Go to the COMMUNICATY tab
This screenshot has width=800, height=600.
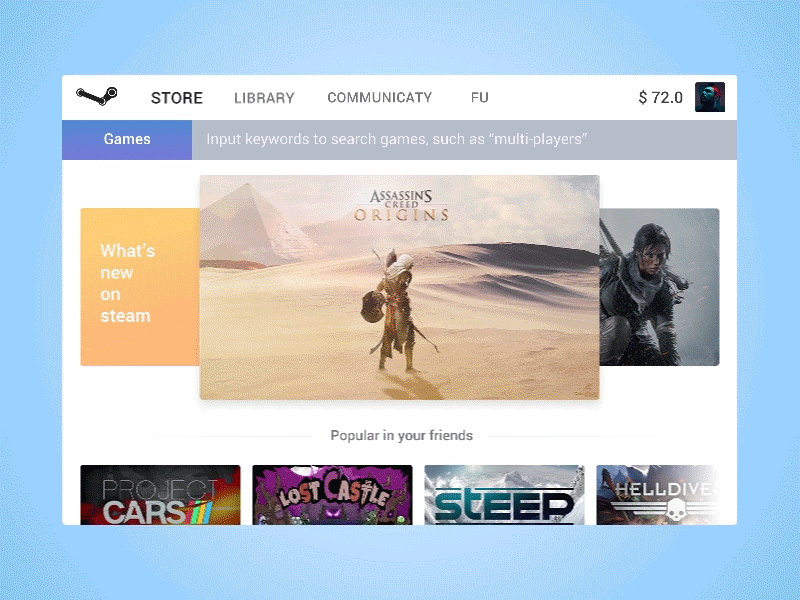point(380,97)
